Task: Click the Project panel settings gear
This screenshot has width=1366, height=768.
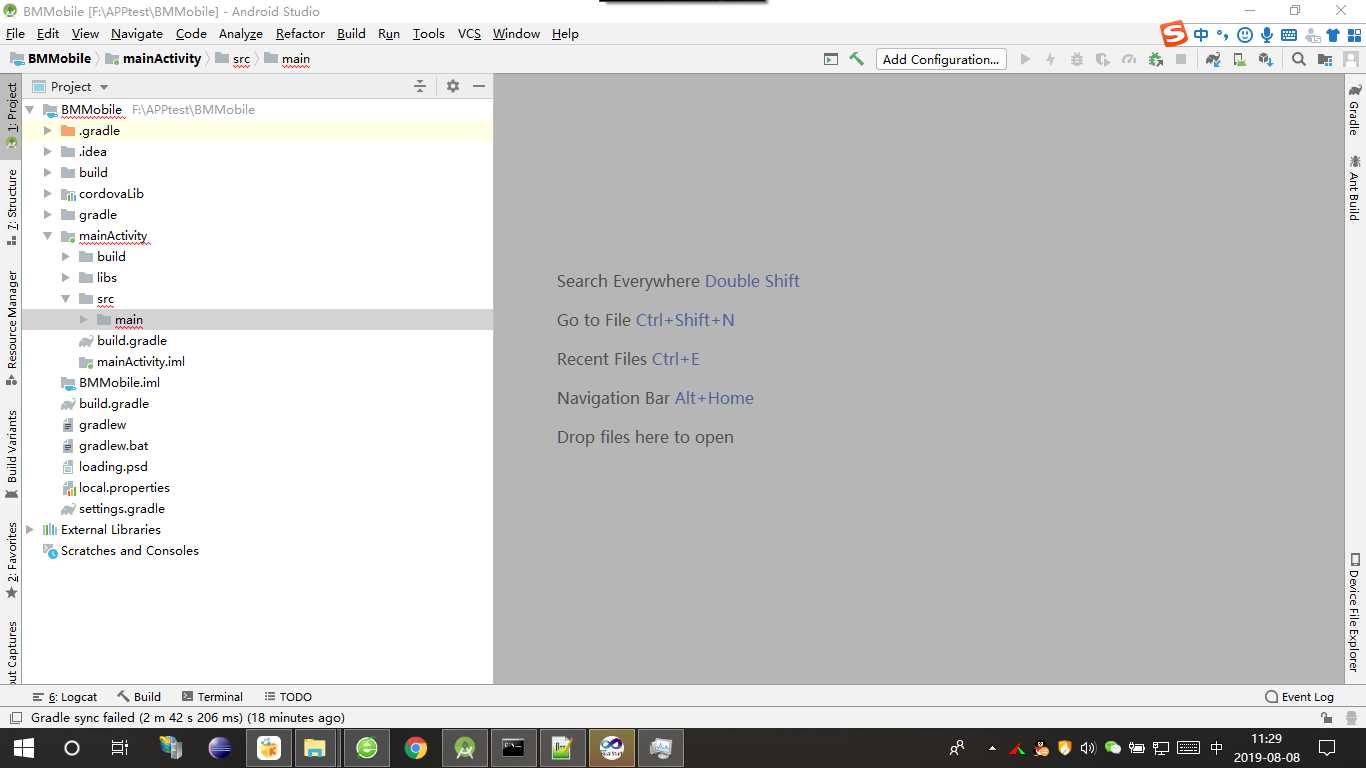Action: (x=453, y=86)
